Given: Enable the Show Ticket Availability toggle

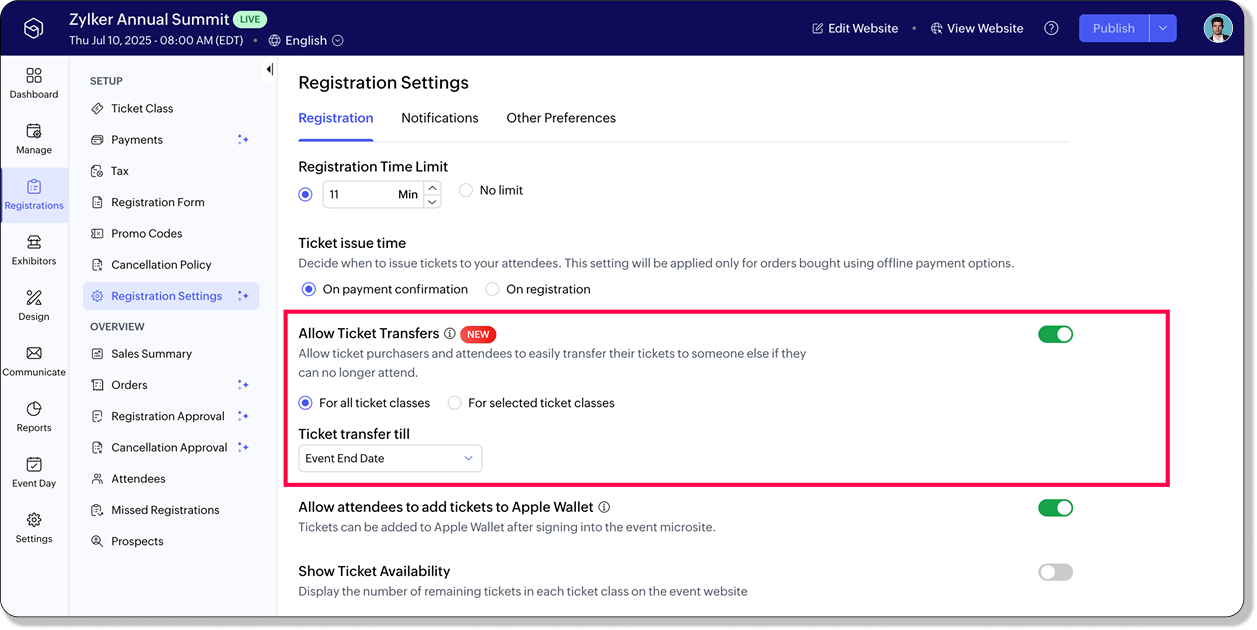Looking at the screenshot, I should point(1055,572).
